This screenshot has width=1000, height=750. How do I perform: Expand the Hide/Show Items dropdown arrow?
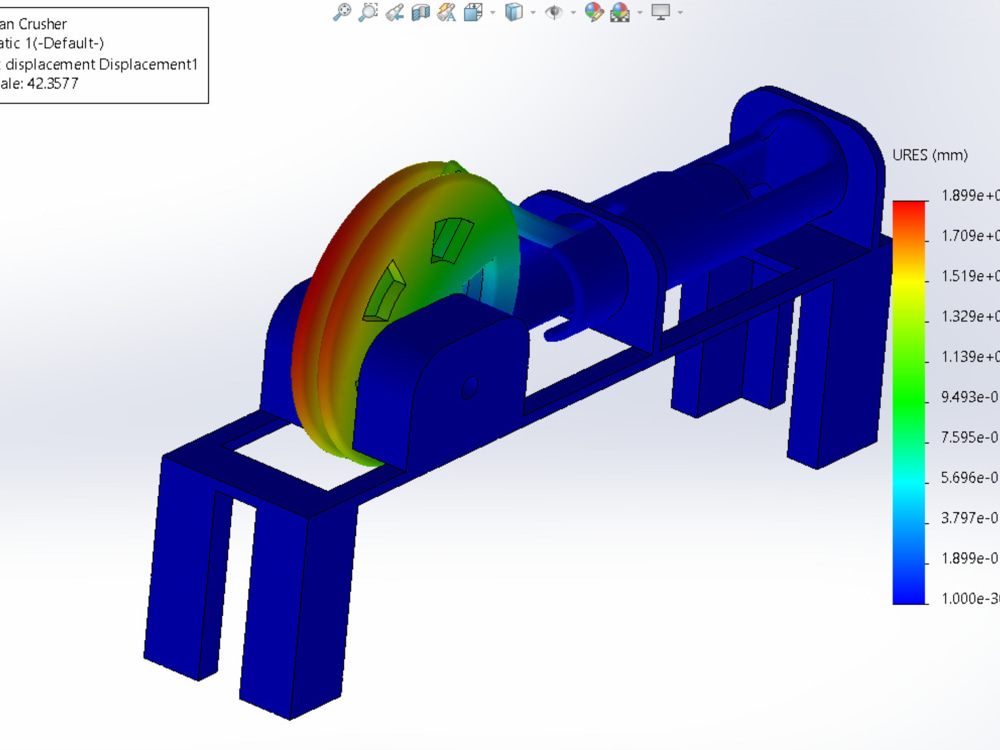[574, 13]
